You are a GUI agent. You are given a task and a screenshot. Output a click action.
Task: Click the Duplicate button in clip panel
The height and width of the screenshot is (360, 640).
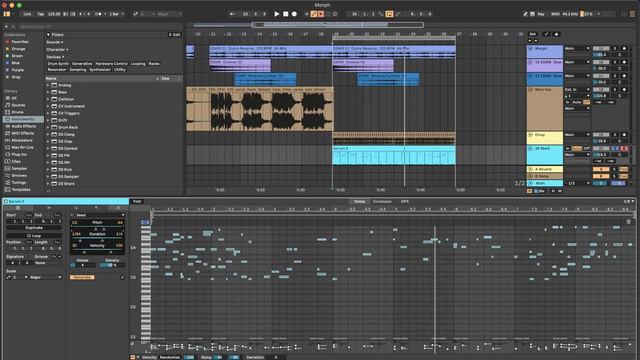click(34, 228)
